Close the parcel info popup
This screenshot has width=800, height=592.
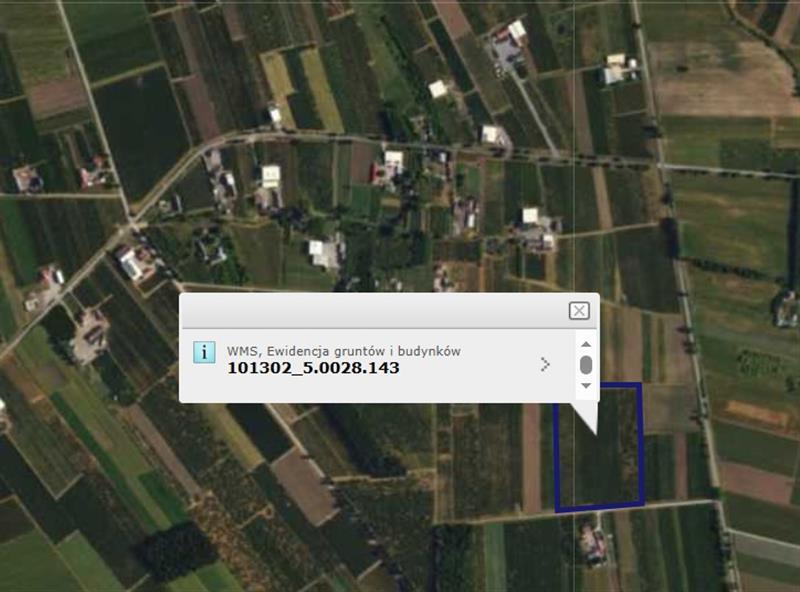pyautogui.click(x=579, y=311)
